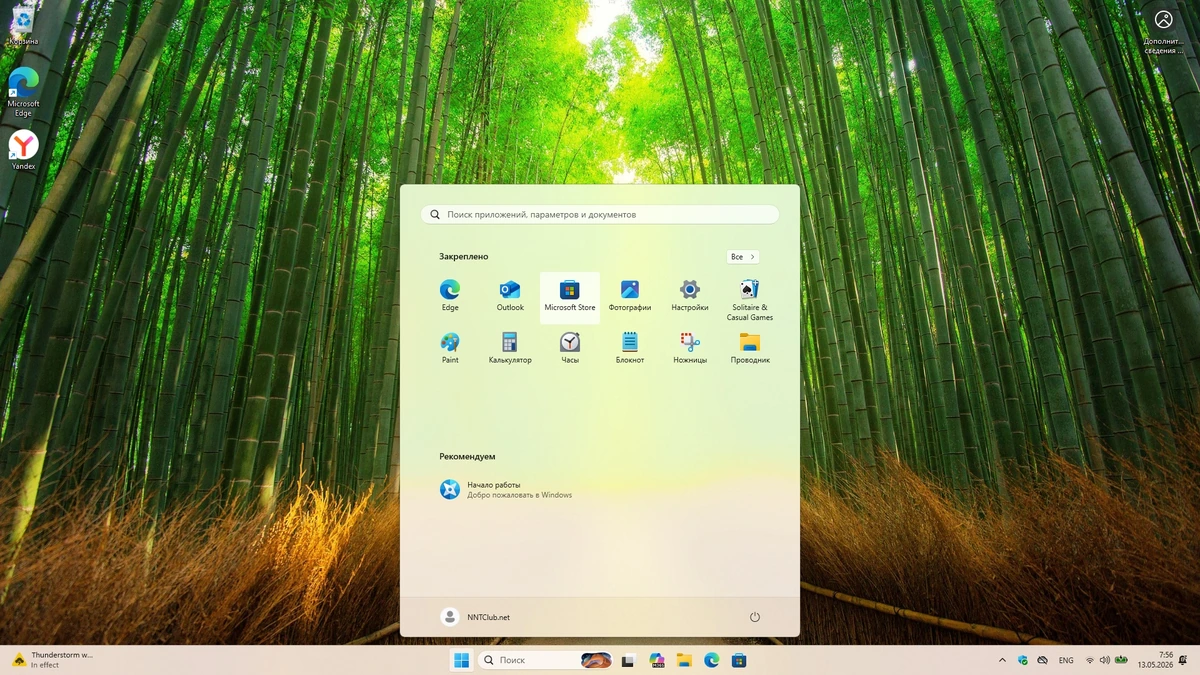Viewport: 1200px width, 675px height.
Task: Click the Закреплено section heading
Action: [x=463, y=257]
